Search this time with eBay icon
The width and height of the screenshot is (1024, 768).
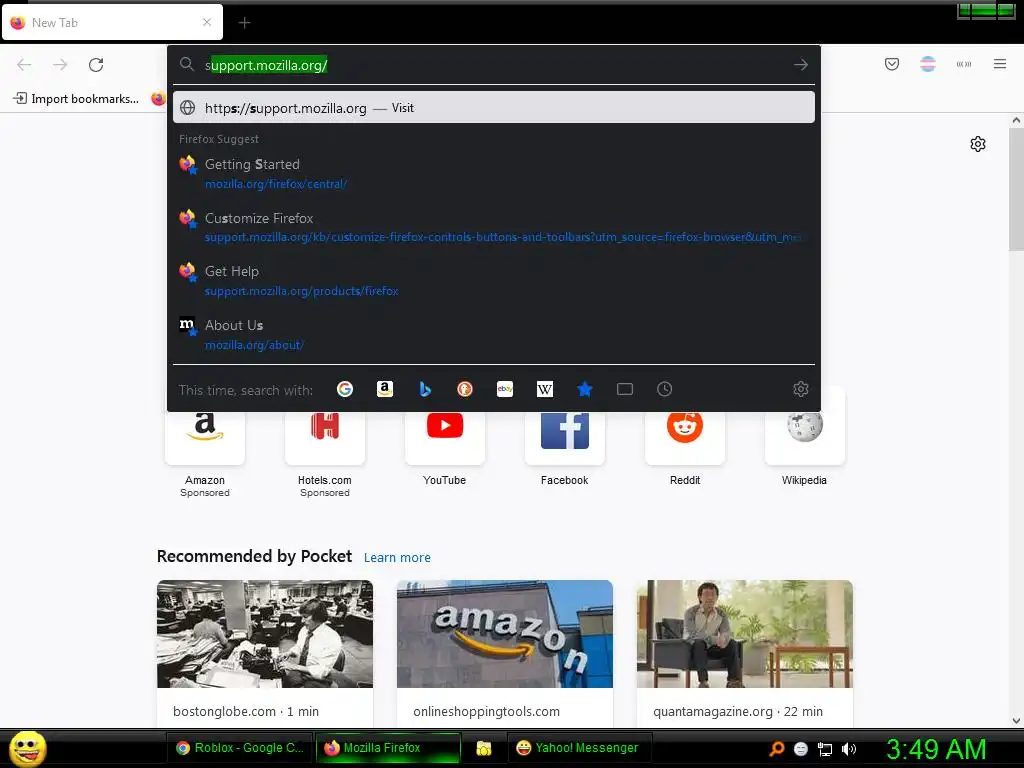click(x=505, y=389)
